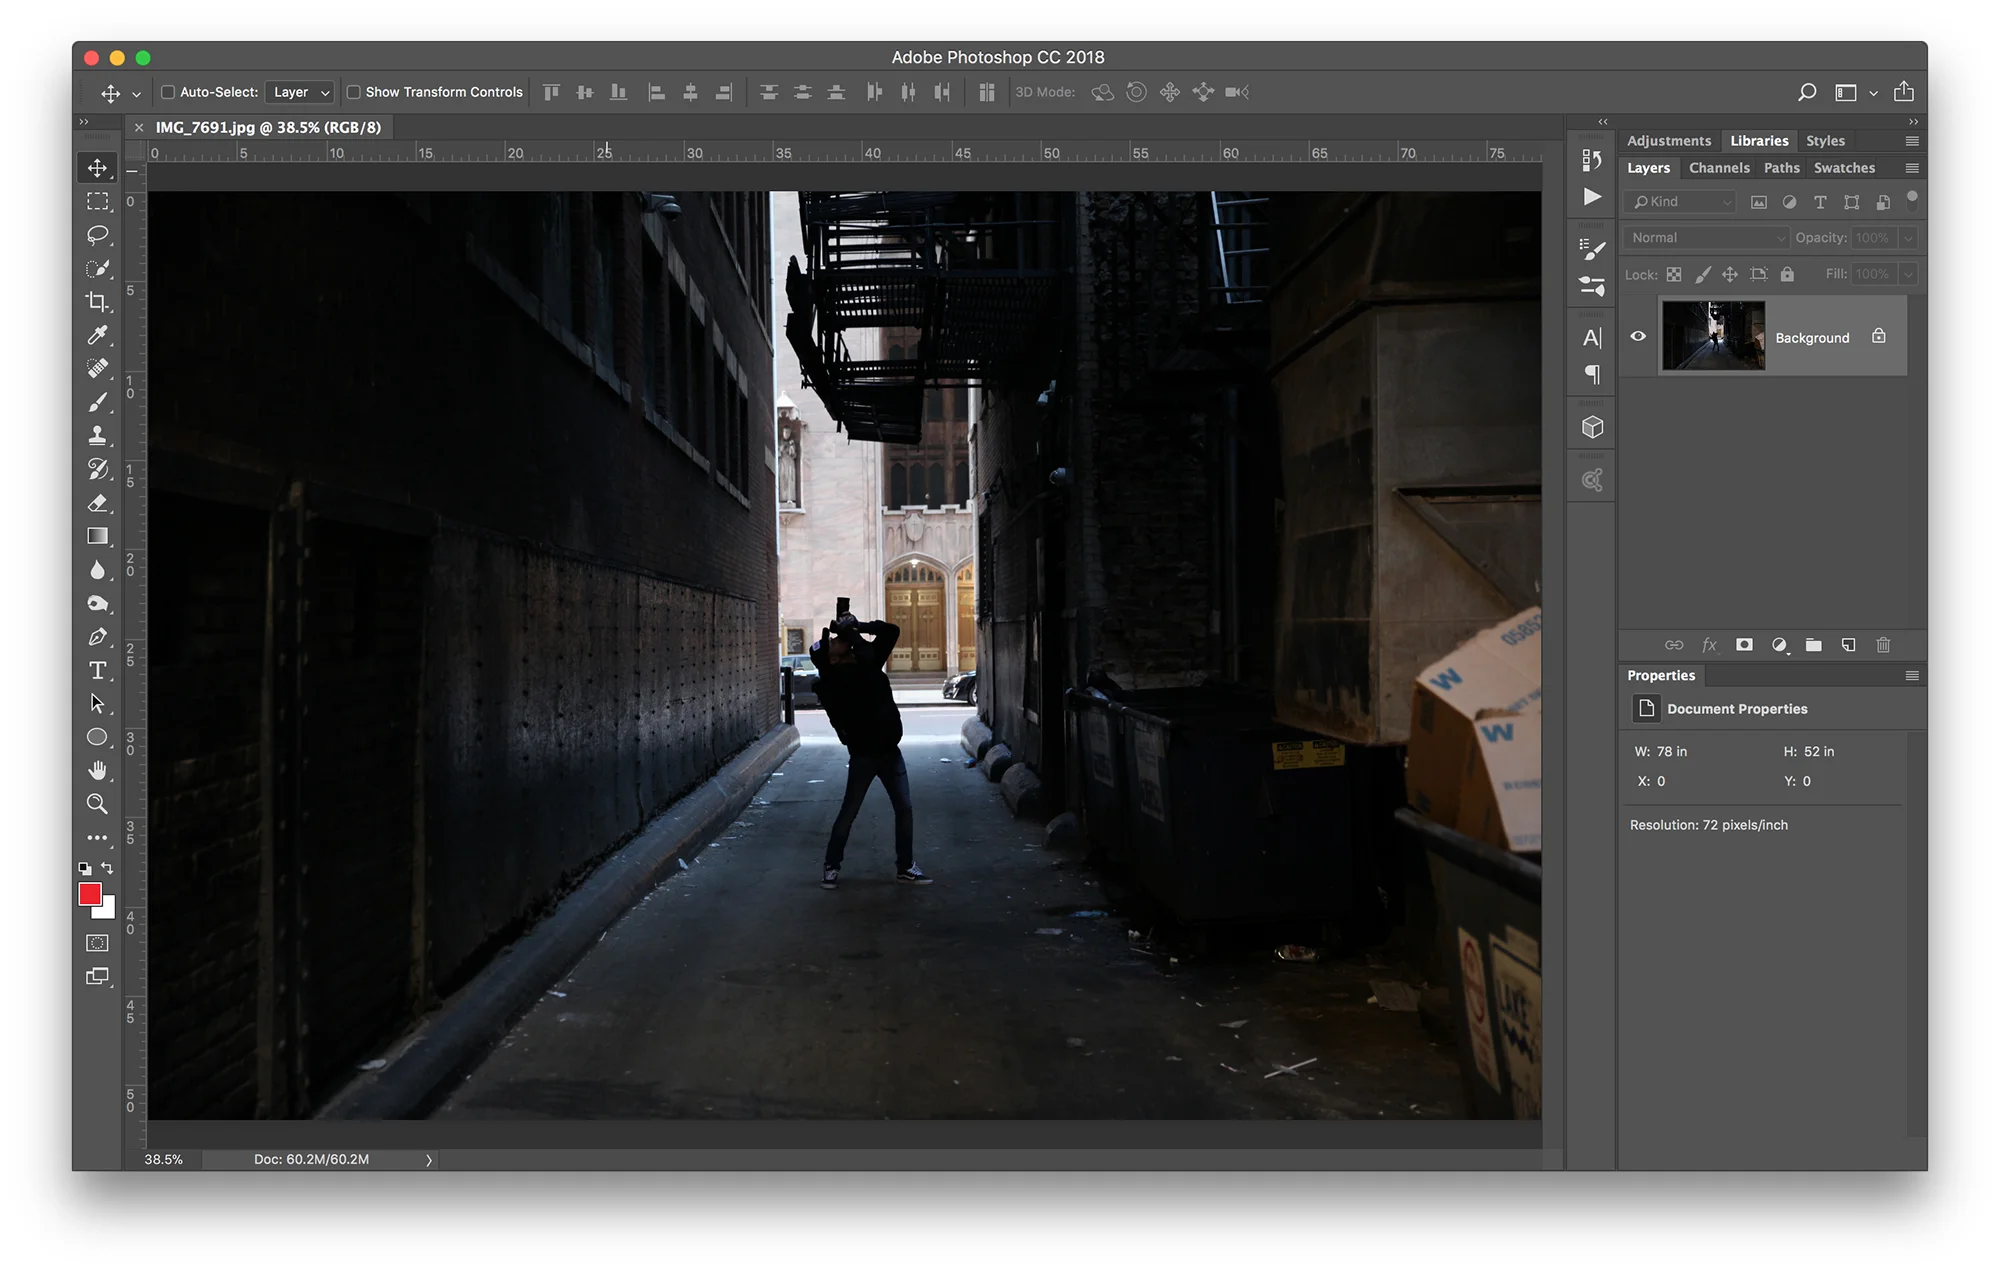The height and width of the screenshot is (1274, 2000).
Task: Toggle filter for type layers
Action: (x=1820, y=202)
